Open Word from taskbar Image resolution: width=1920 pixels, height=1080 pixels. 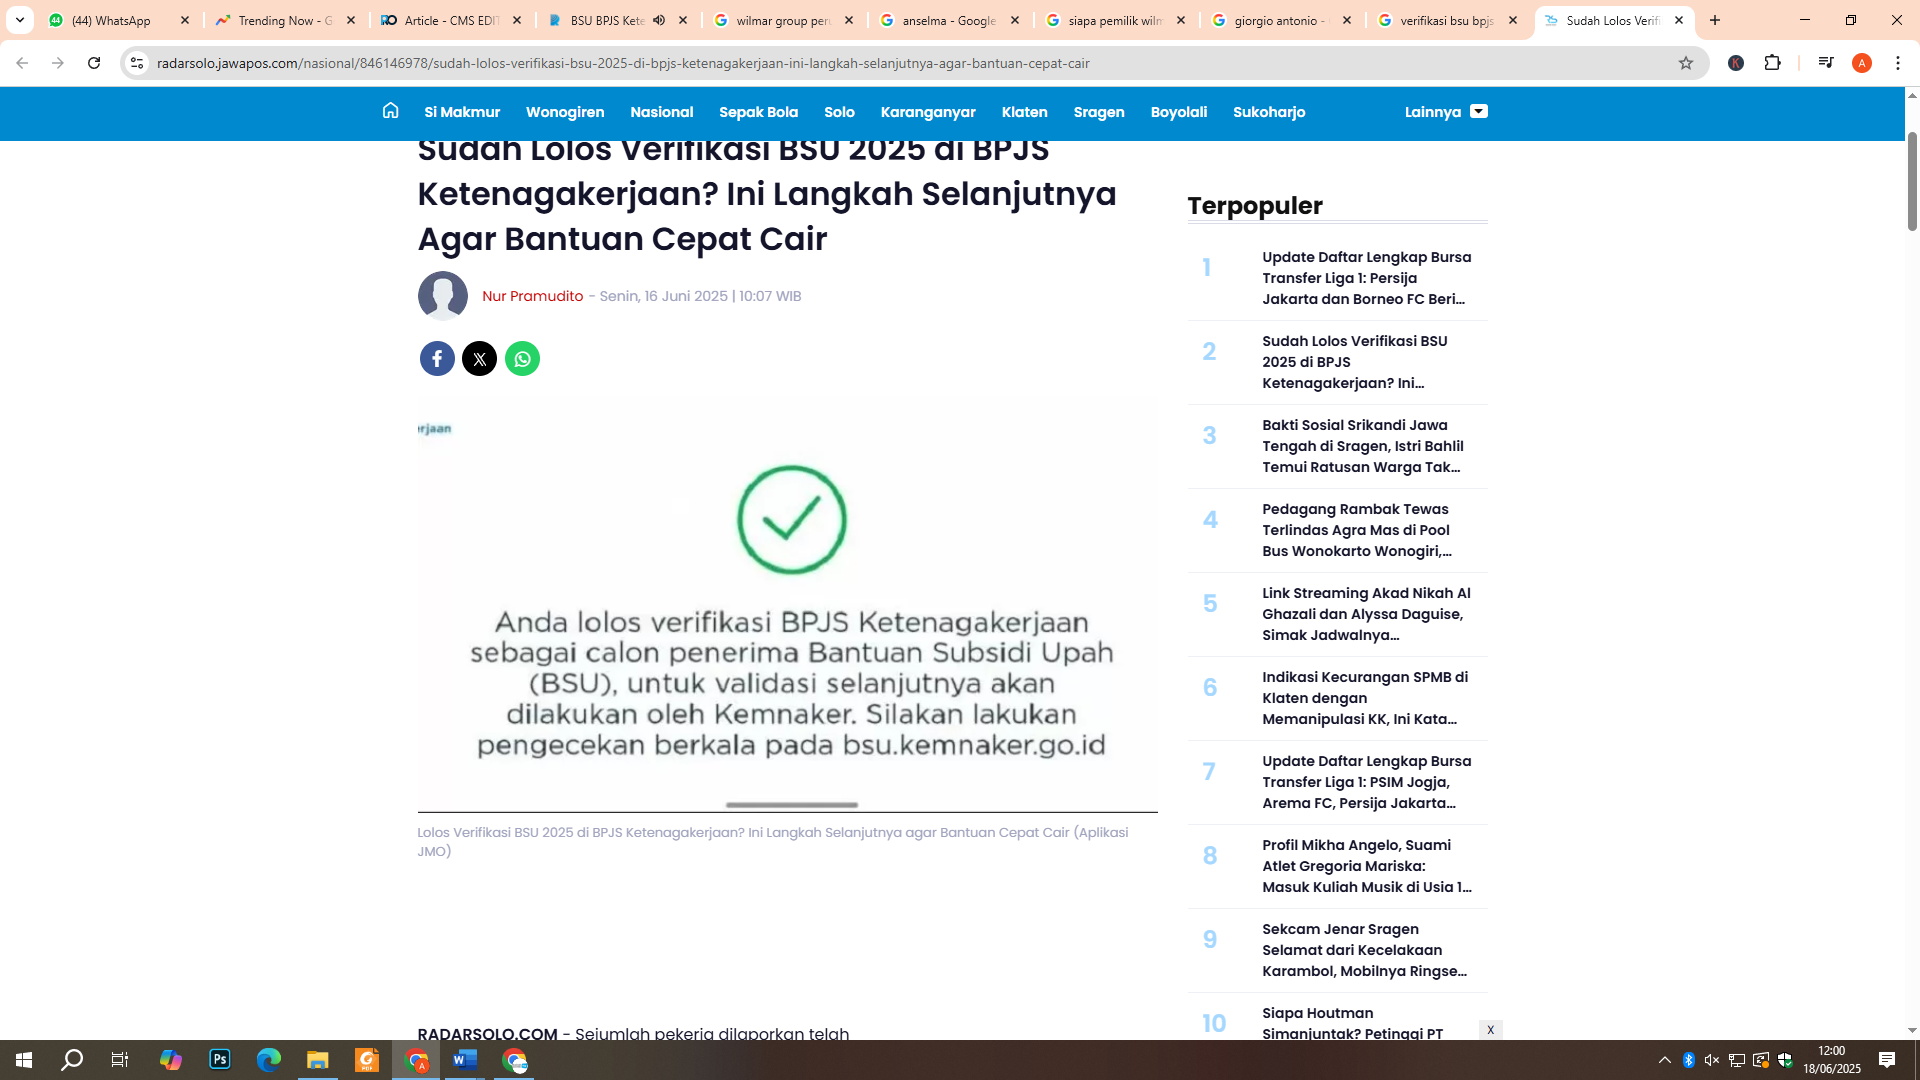point(465,1060)
